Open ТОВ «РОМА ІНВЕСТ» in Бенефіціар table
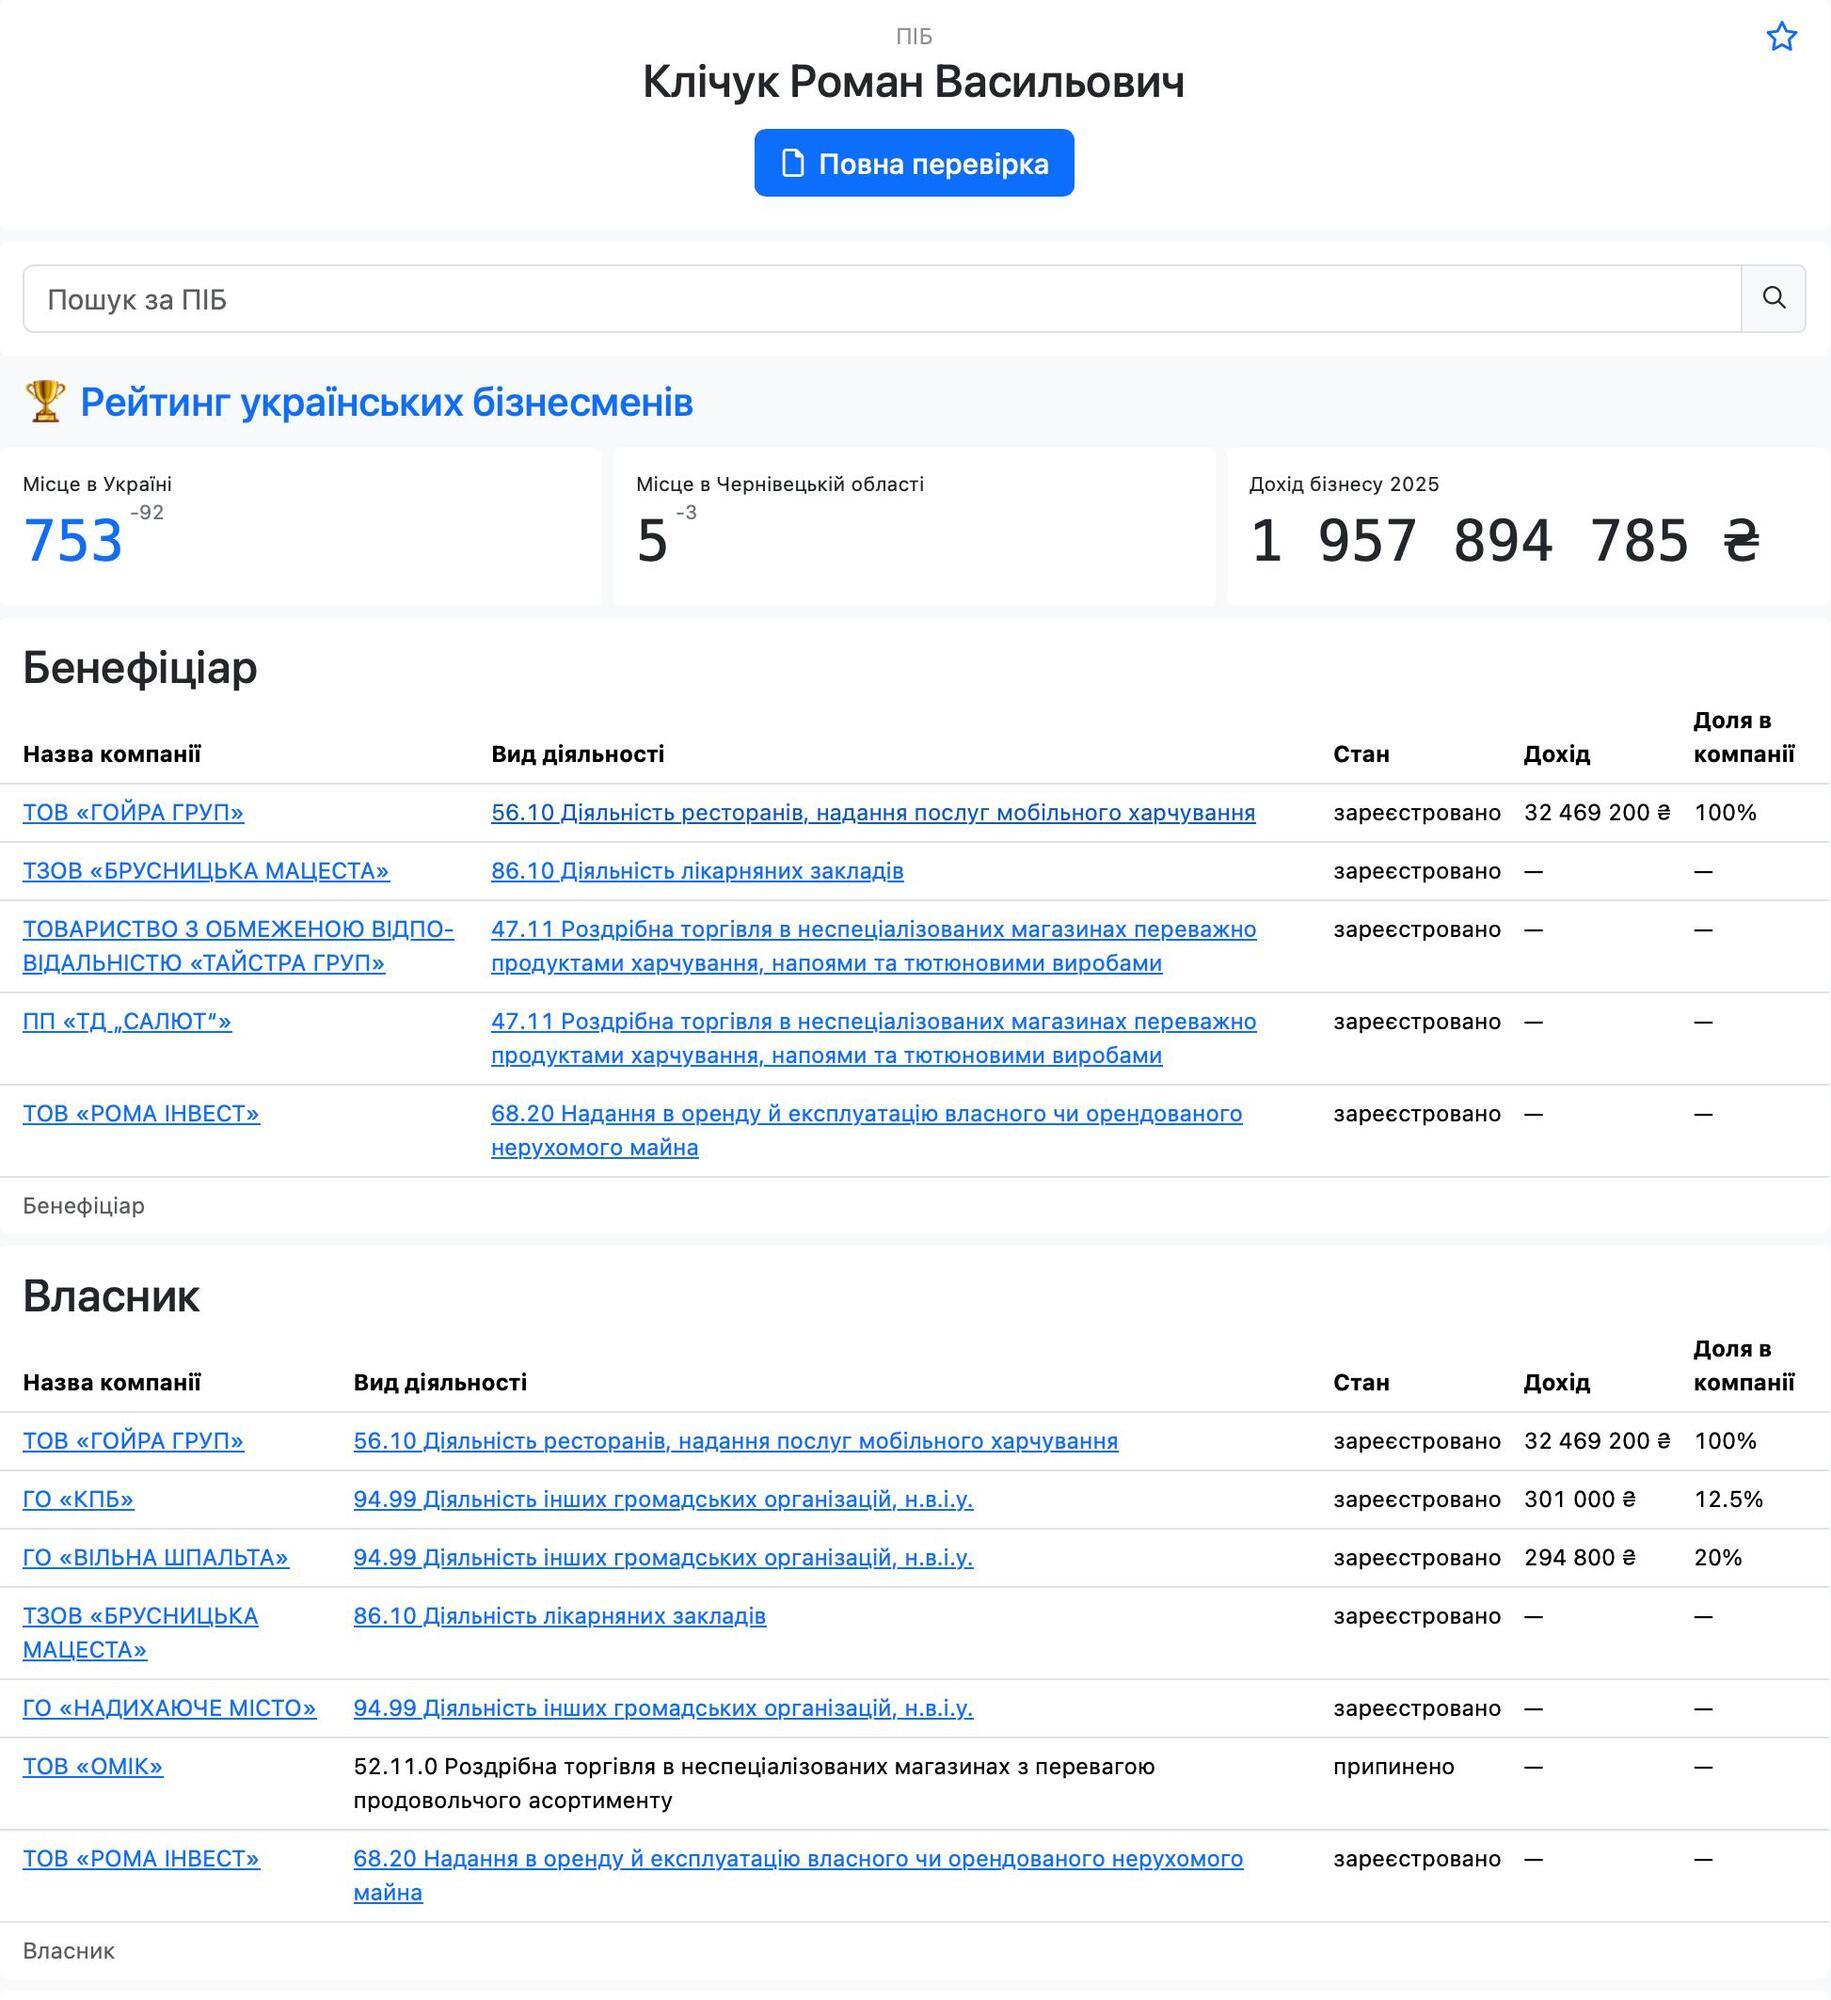This screenshot has height=2000, width=1831. click(141, 1113)
